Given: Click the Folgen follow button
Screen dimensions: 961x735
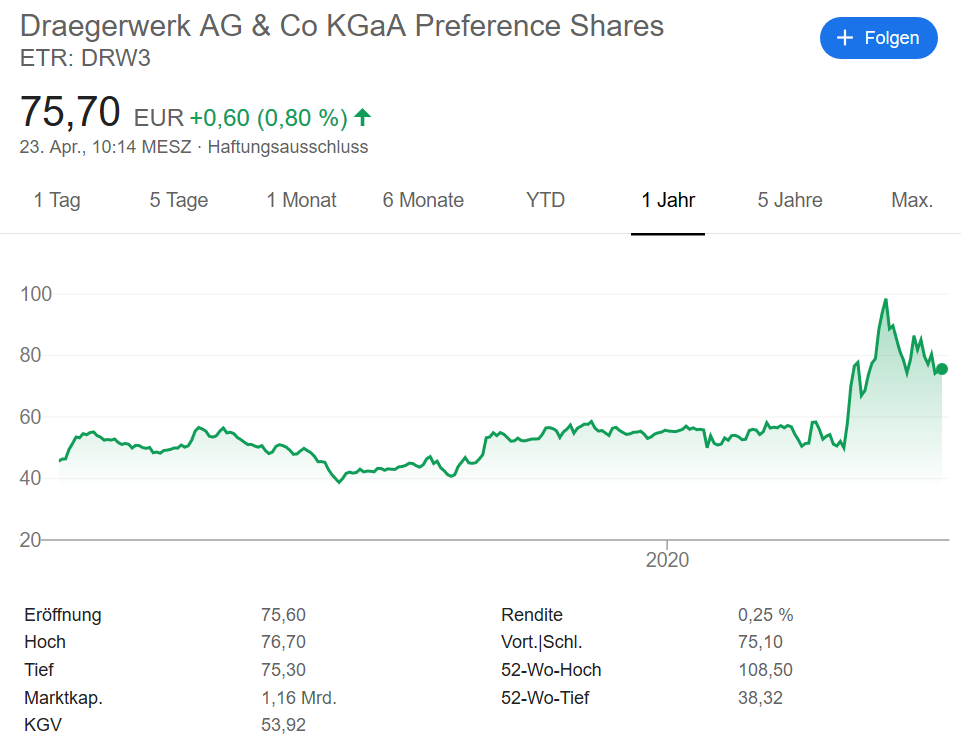Looking at the screenshot, I should tap(878, 38).
